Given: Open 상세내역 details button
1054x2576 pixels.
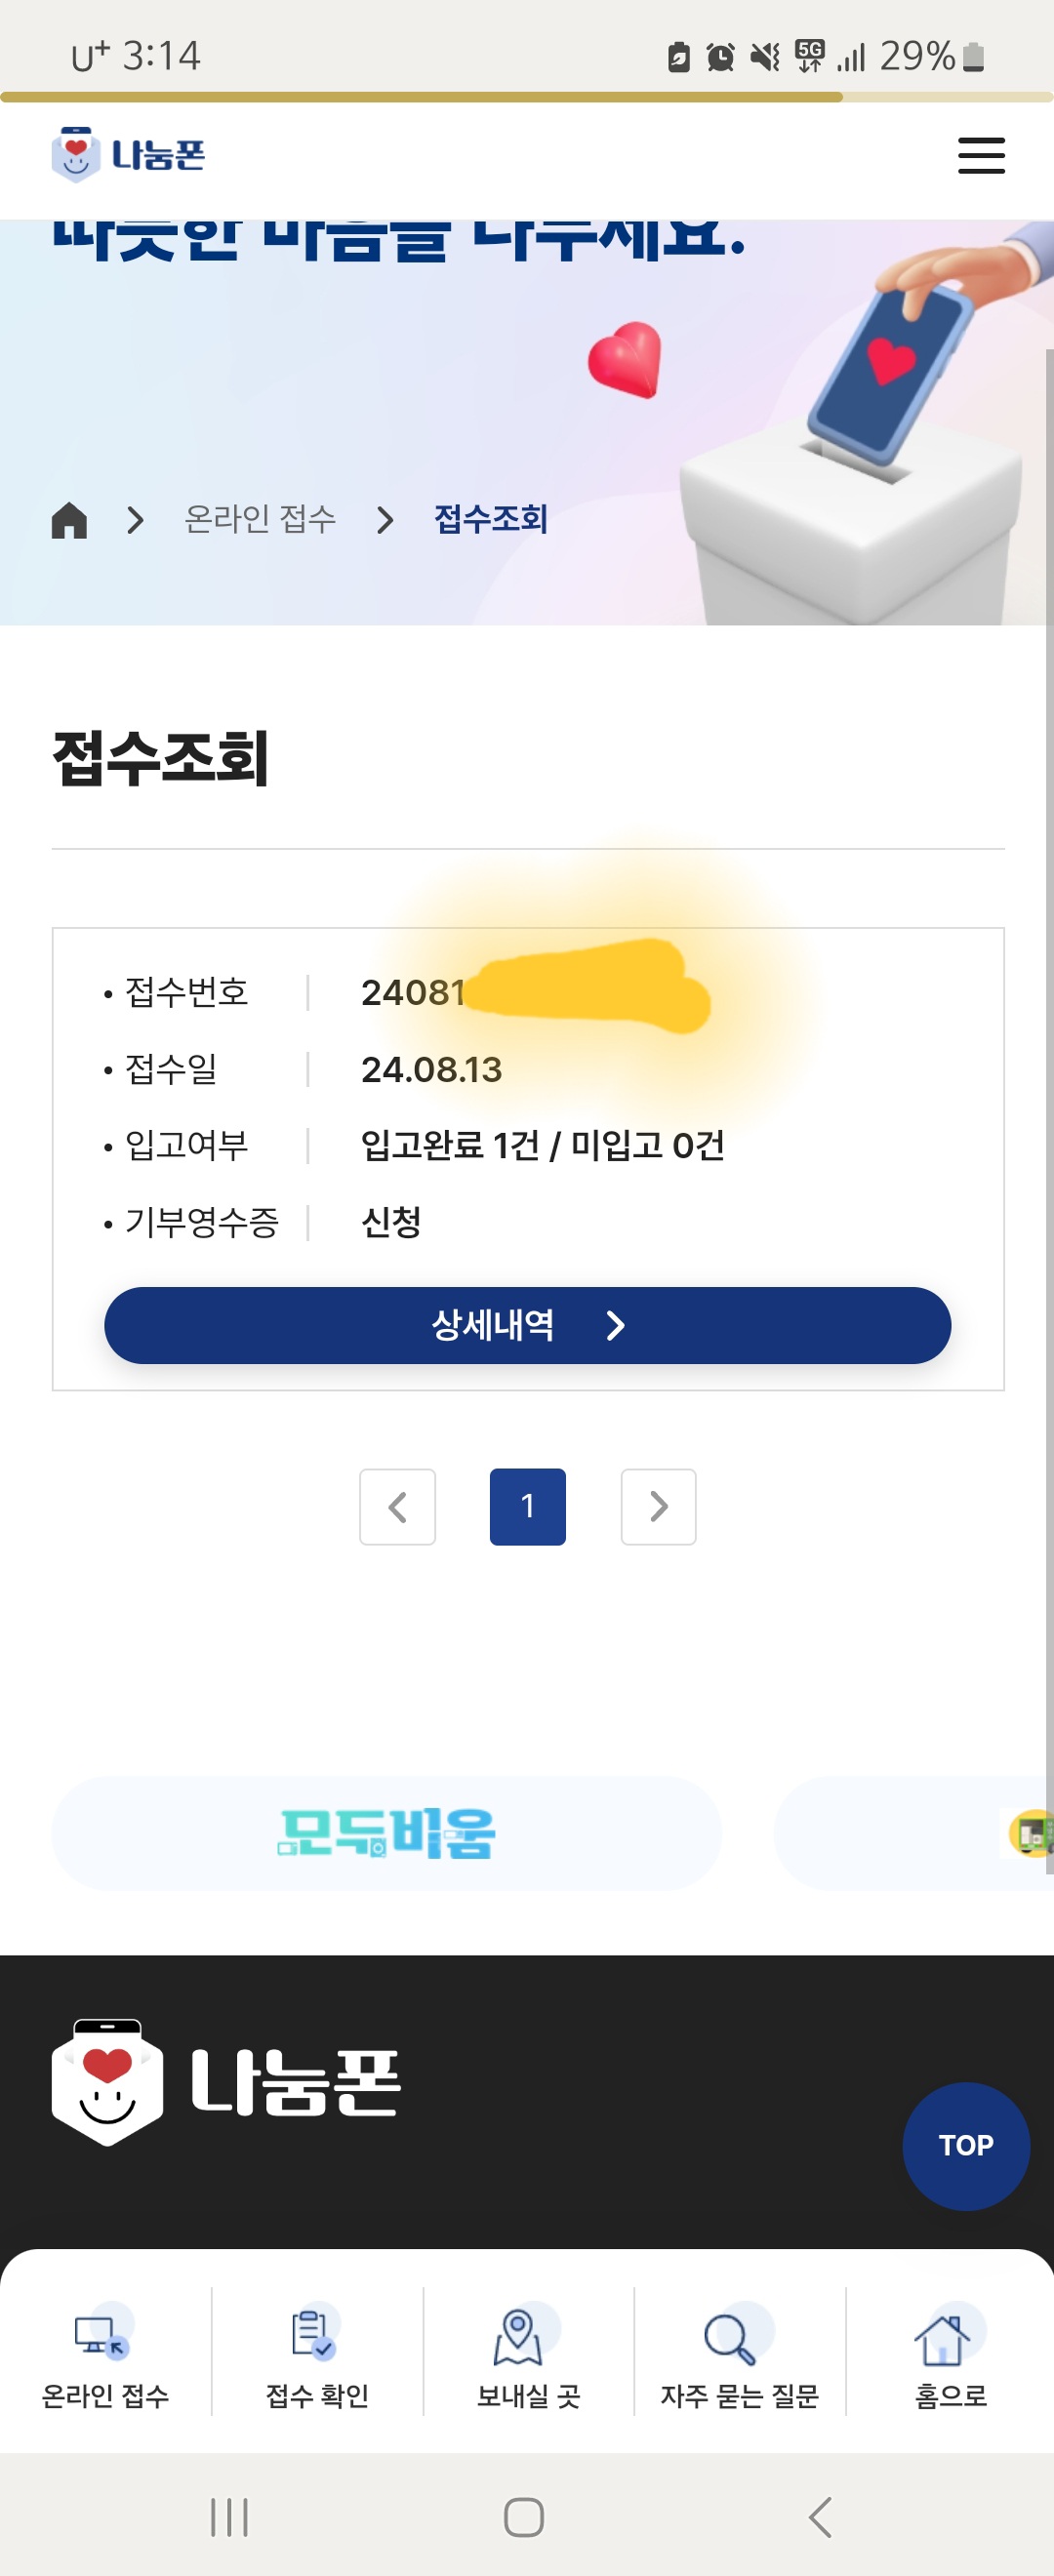Looking at the screenshot, I should [x=527, y=1325].
